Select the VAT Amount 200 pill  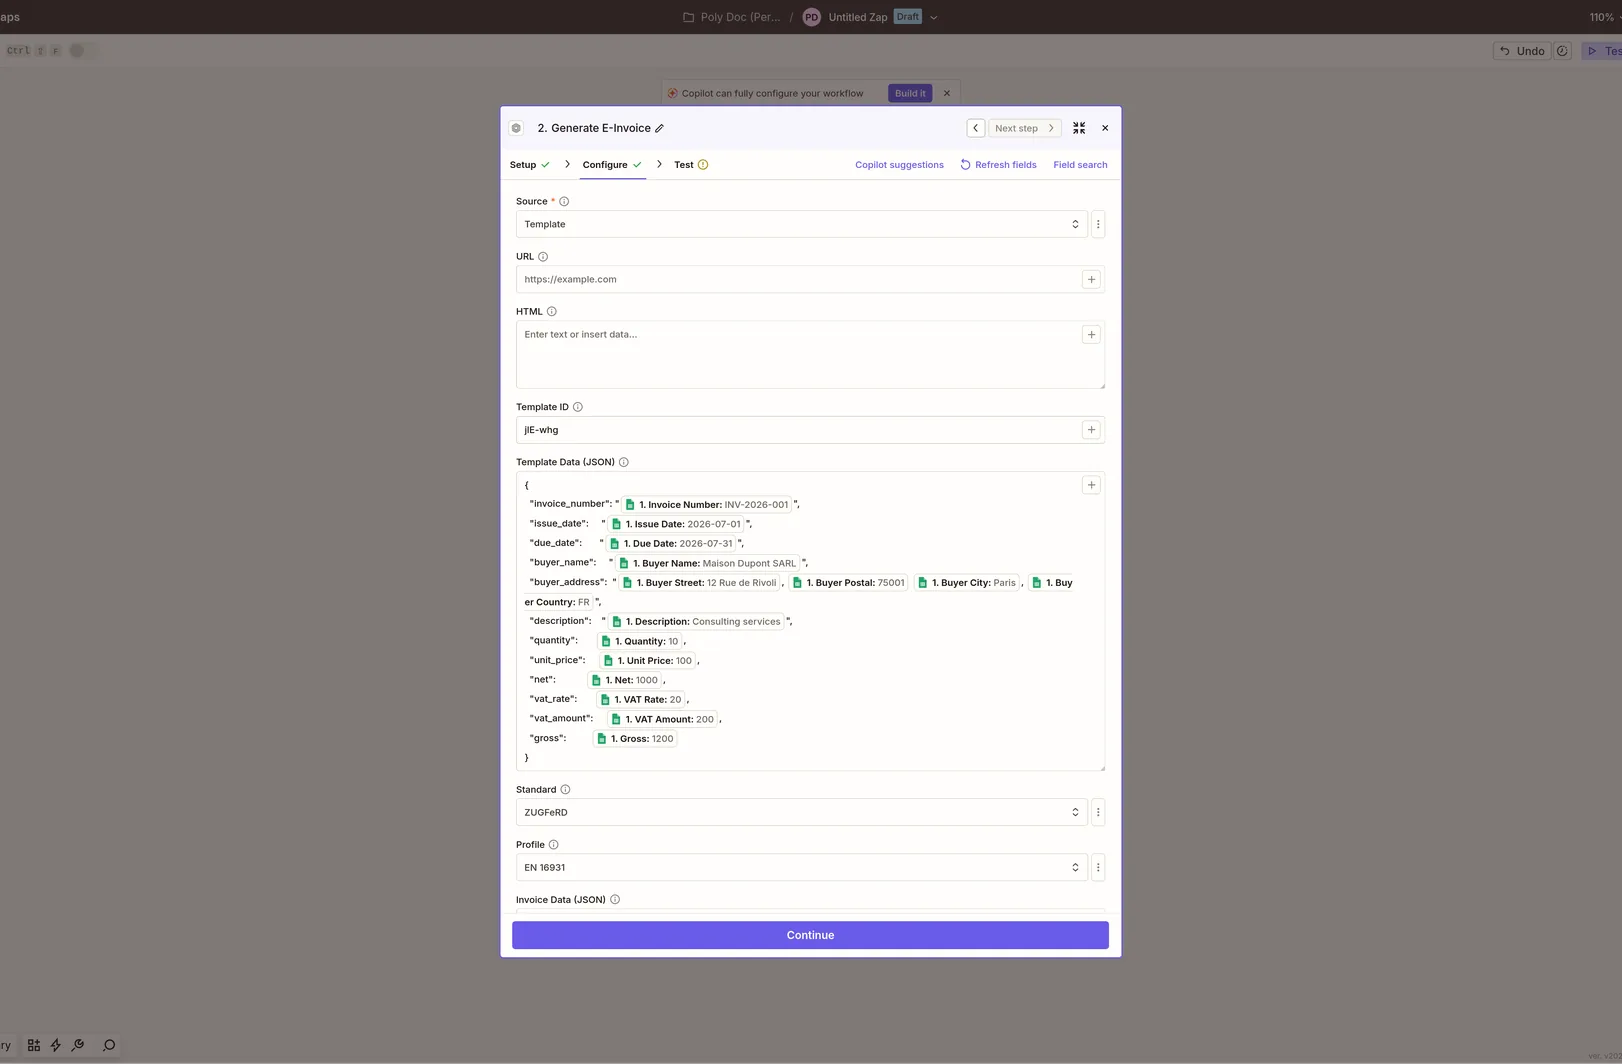tap(663, 719)
